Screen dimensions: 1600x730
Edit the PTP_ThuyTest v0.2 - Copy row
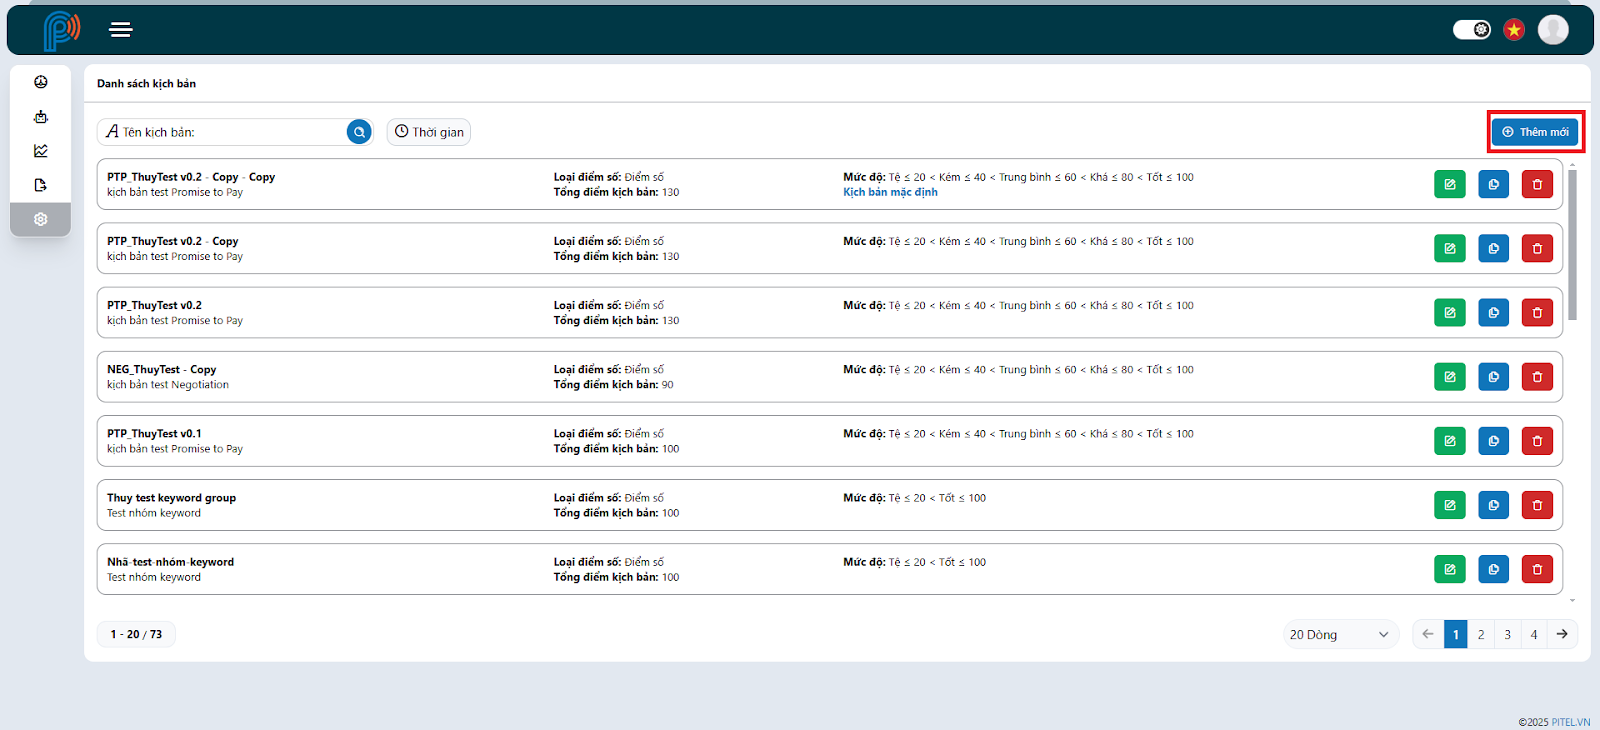click(x=1450, y=248)
